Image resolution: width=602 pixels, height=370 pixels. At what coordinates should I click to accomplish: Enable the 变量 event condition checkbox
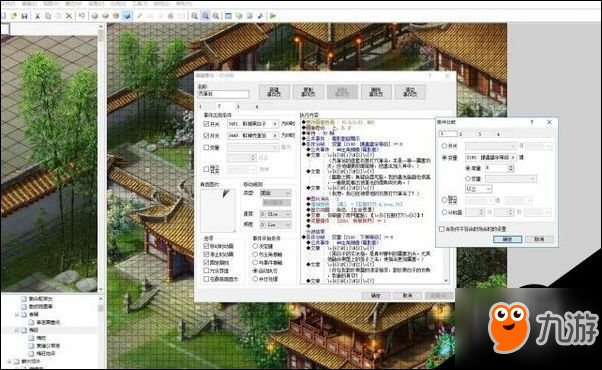pos(206,147)
